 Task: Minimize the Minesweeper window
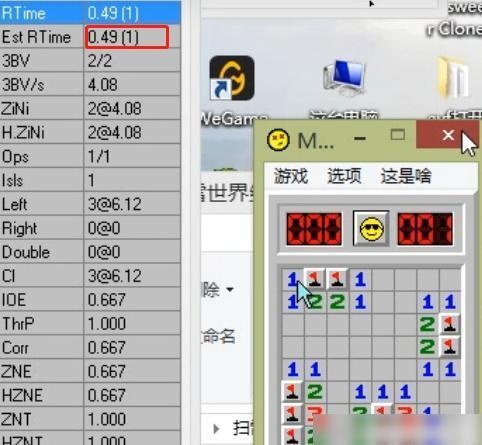click(360, 138)
